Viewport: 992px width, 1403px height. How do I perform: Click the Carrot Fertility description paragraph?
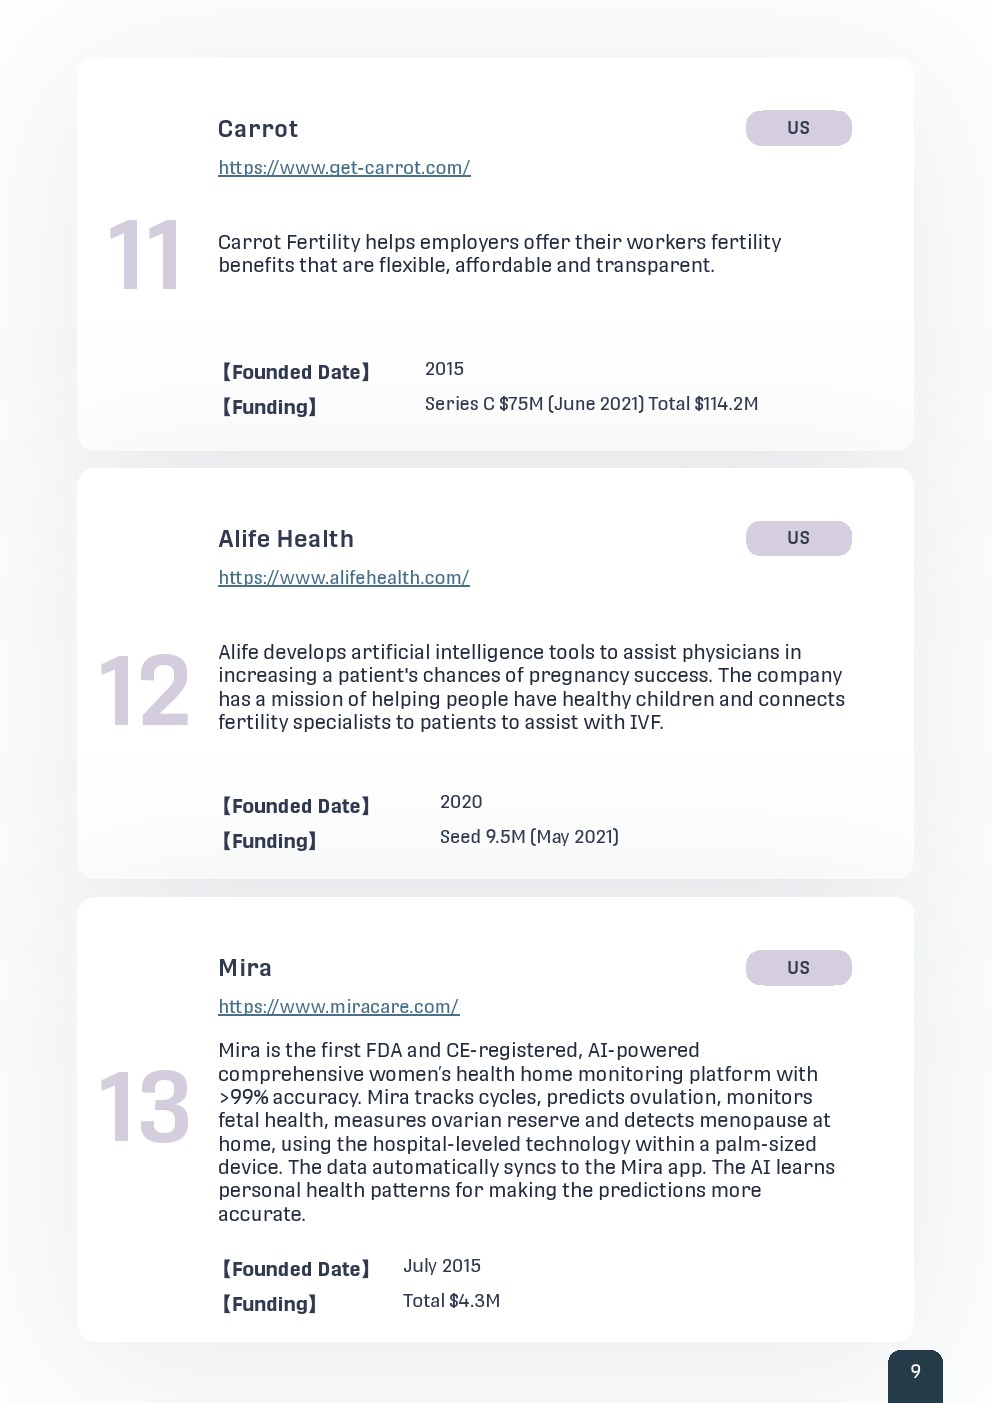coord(499,254)
